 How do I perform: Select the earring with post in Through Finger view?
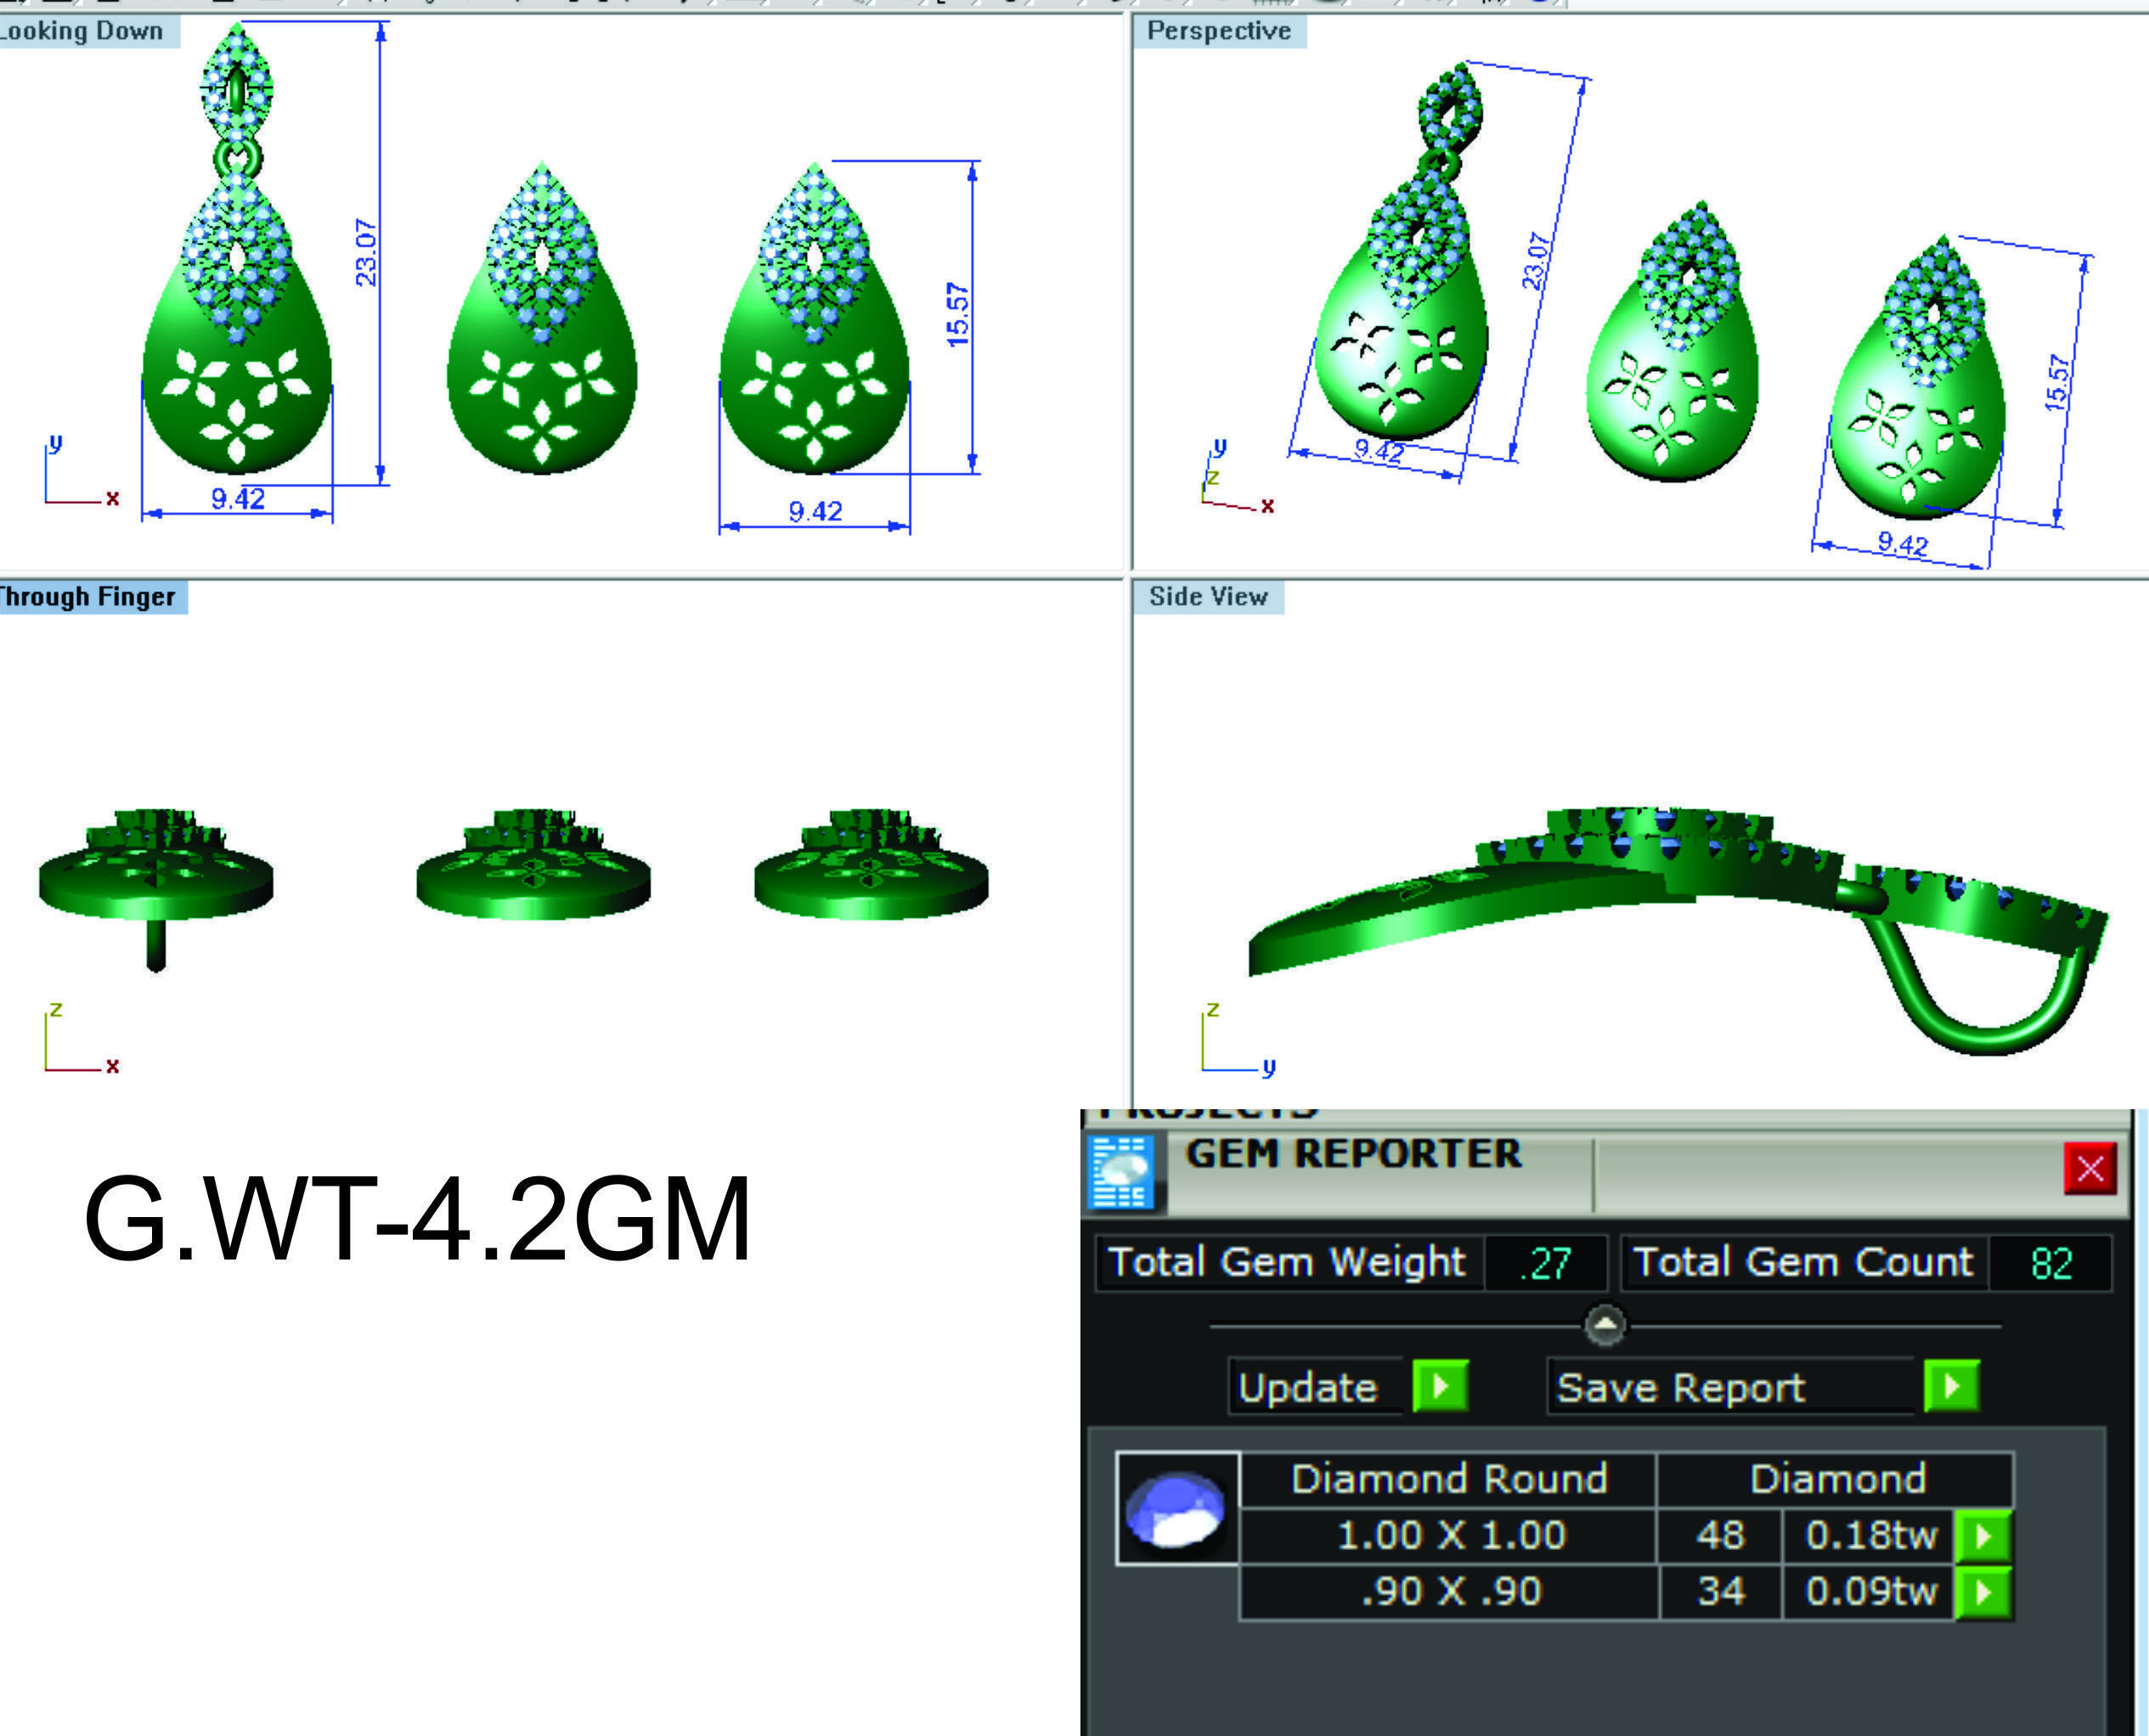point(155,885)
